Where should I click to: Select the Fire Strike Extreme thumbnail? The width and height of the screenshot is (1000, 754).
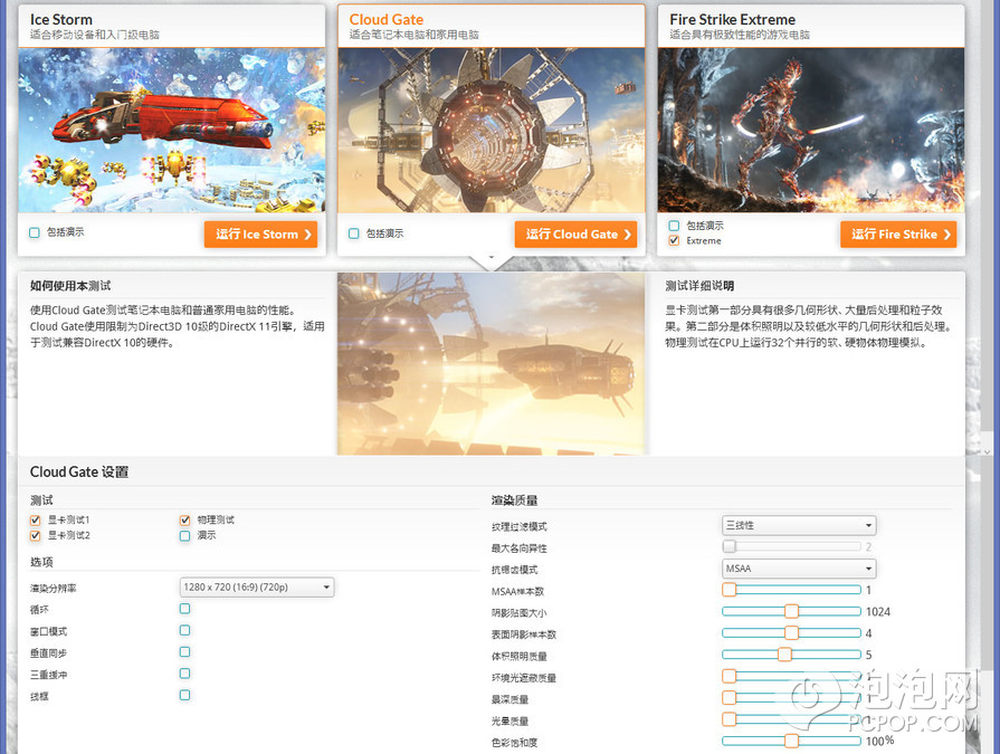[x=811, y=130]
